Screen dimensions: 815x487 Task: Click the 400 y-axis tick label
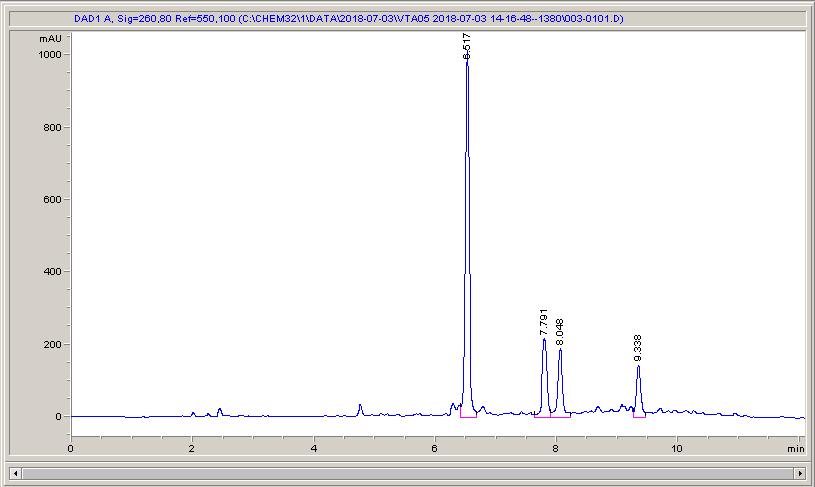(52, 272)
